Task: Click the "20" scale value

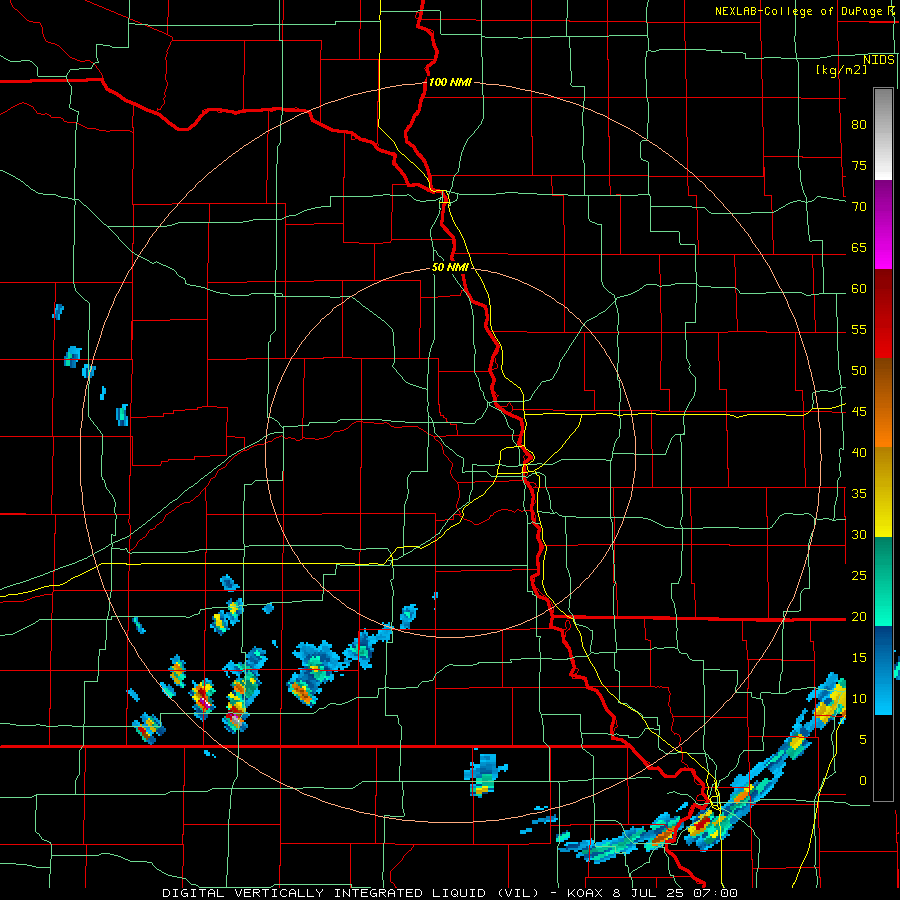Action: pyautogui.click(x=859, y=616)
